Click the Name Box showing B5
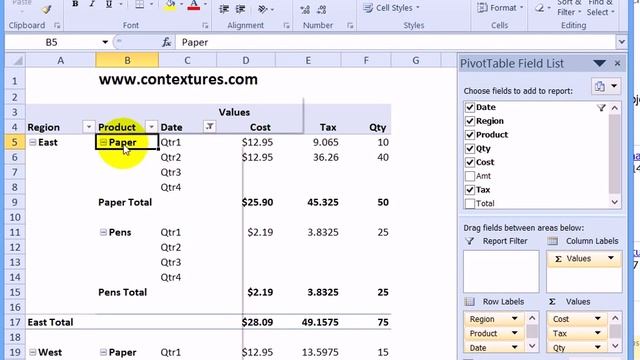Image resolution: width=640 pixels, height=360 pixels. coord(52,42)
